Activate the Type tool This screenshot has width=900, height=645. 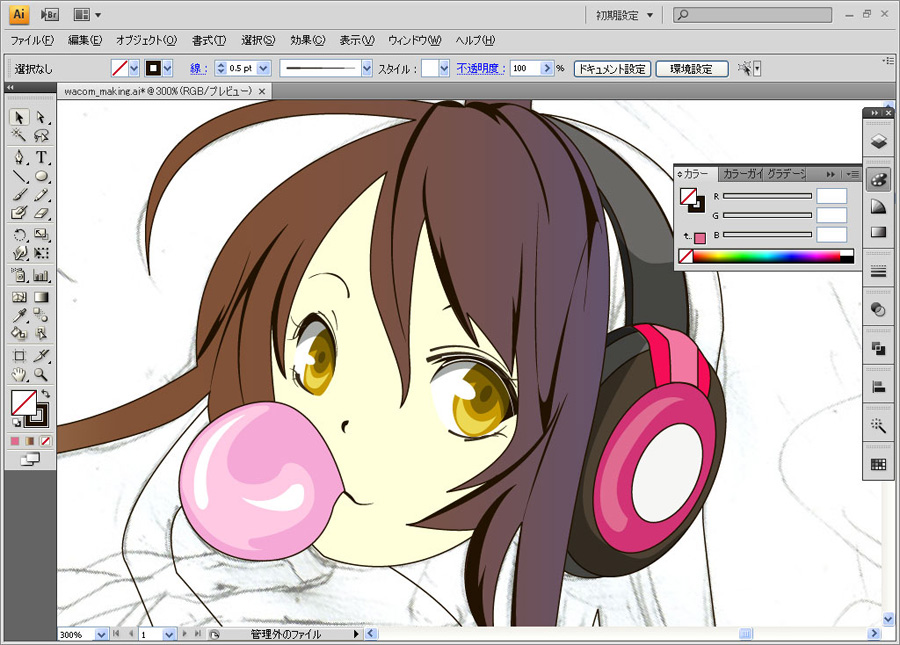pos(41,158)
